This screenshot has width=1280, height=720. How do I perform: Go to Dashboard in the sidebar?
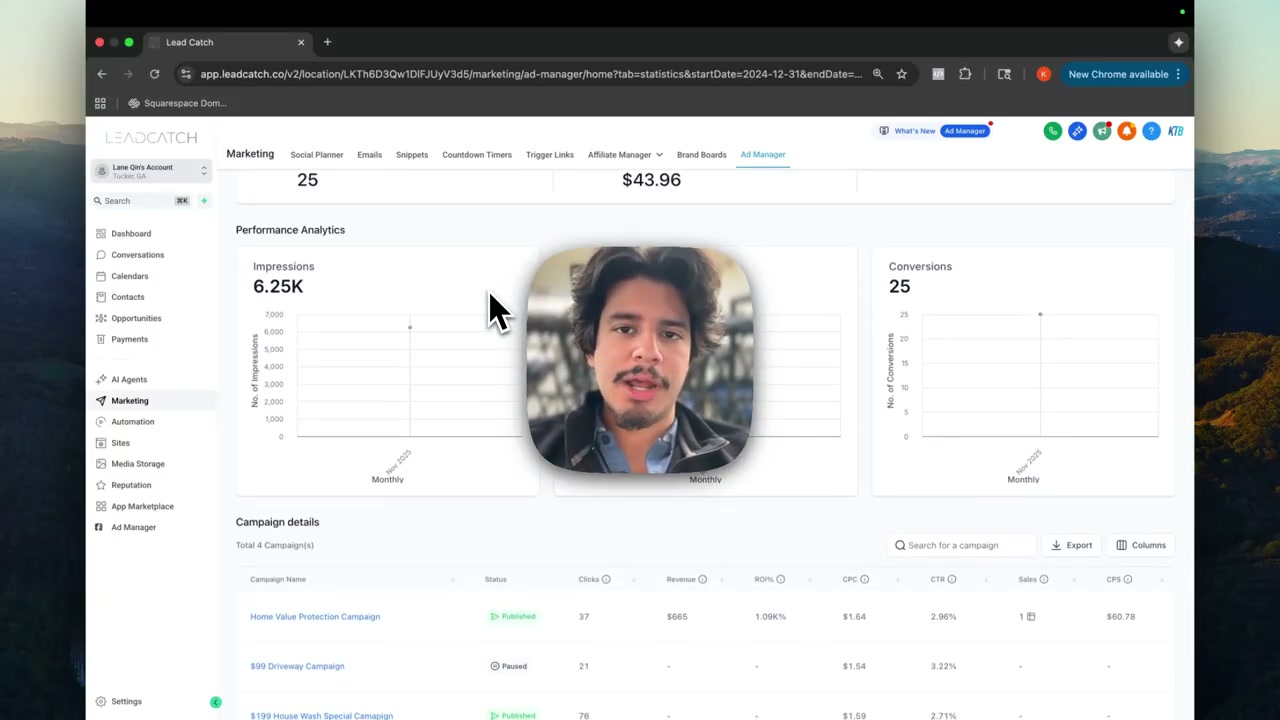131,234
